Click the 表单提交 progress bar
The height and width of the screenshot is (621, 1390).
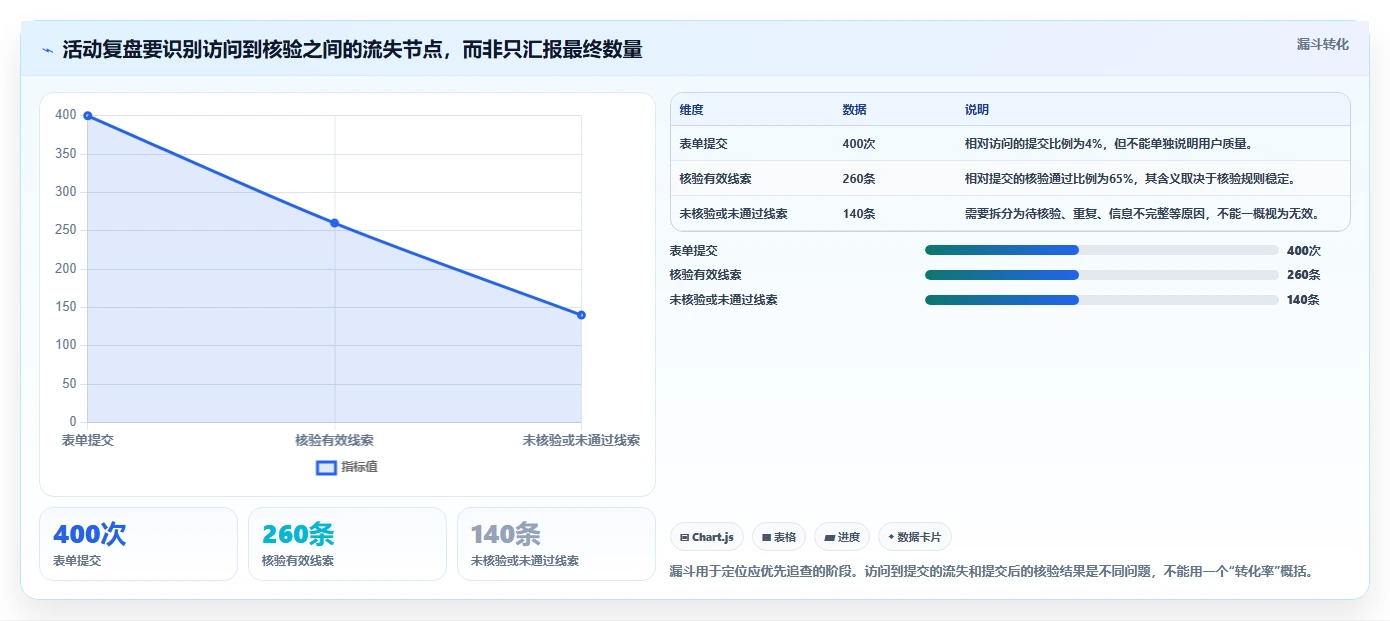(x=1101, y=250)
